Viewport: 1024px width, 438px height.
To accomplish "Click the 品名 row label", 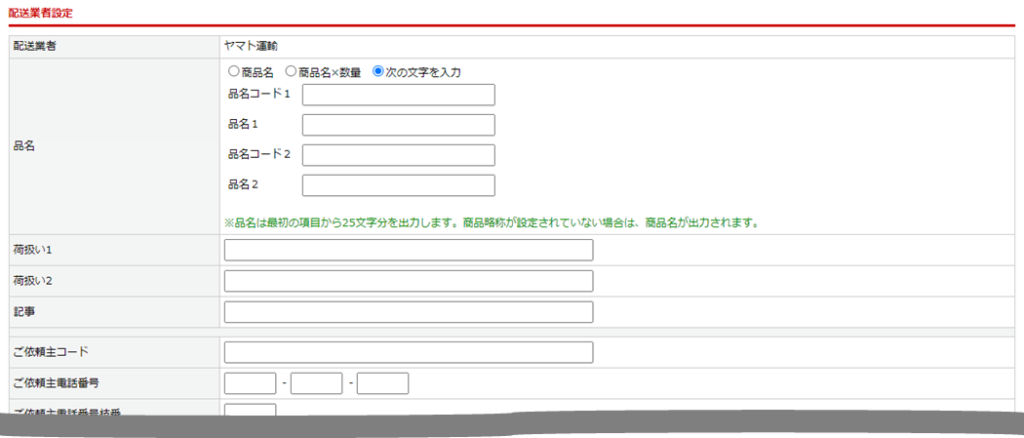I will click(24, 146).
